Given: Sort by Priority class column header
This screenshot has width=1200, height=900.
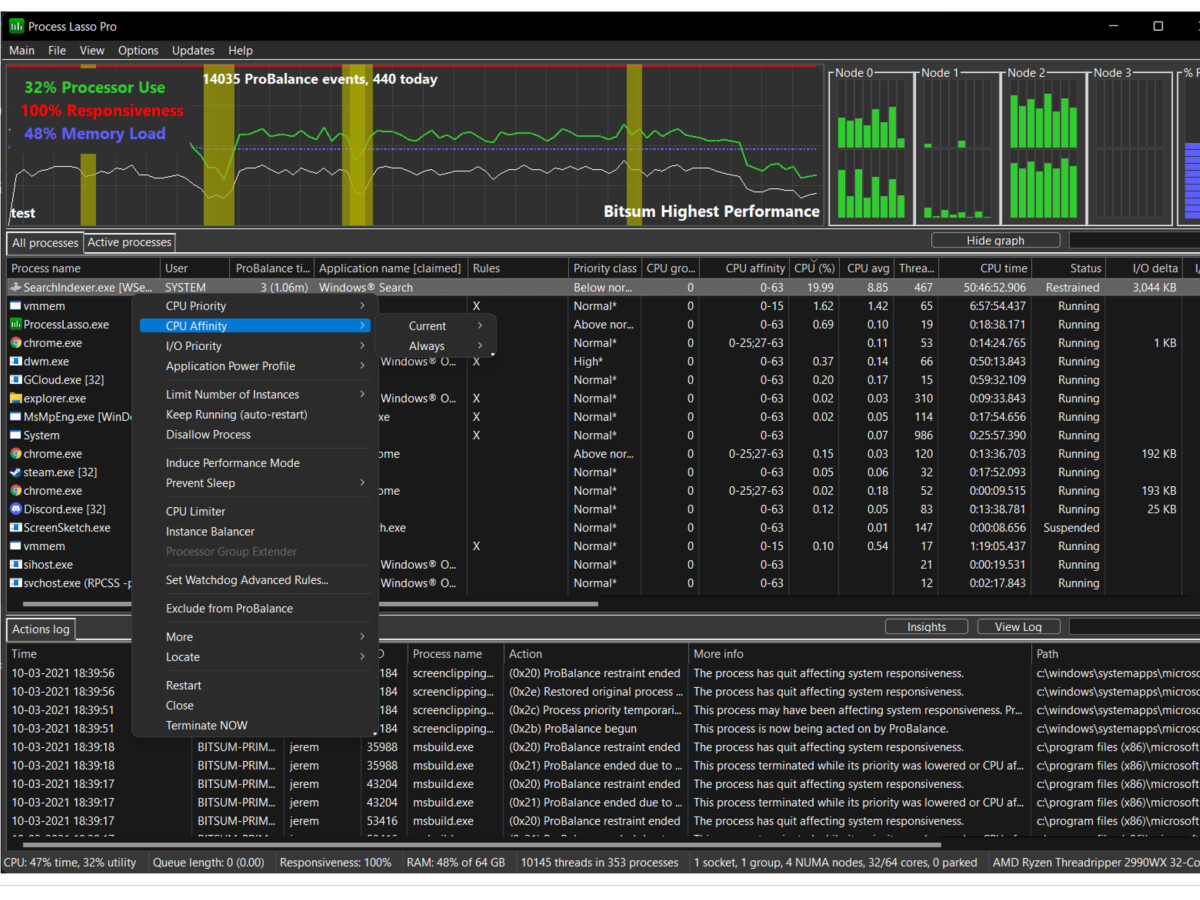Looking at the screenshot, I should click(605, 268).
